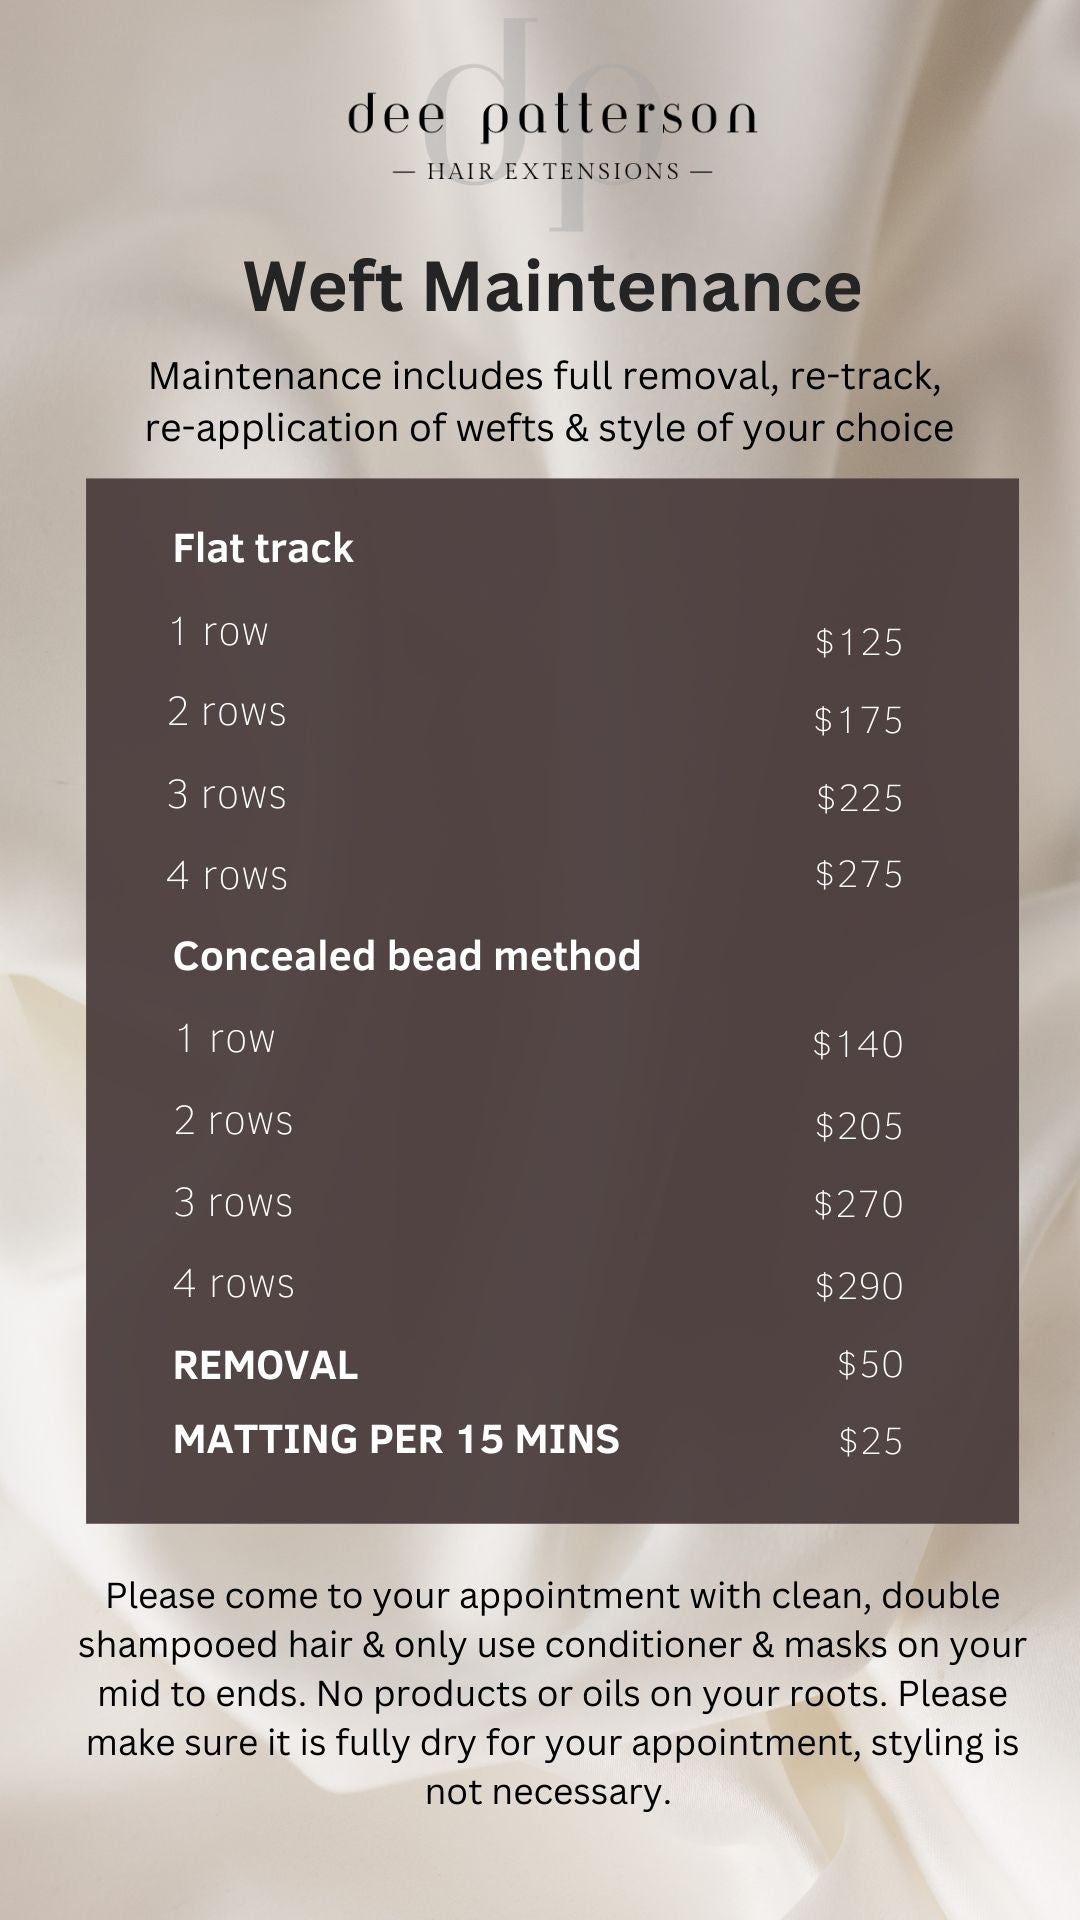Click the MATTING PER 15 MINS label
This screenshot has height=1920, width=1080.
(396, 1440)
